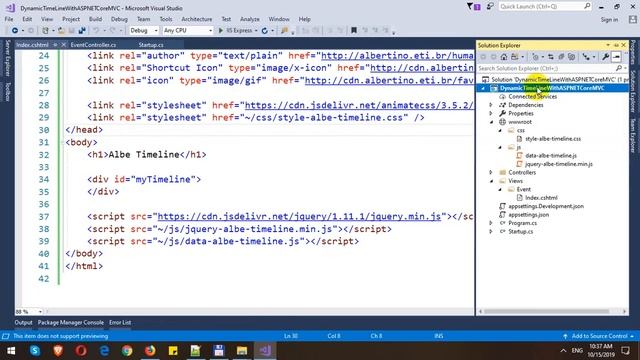
Task: Open the Error List tab
Action: click(120, 322)
